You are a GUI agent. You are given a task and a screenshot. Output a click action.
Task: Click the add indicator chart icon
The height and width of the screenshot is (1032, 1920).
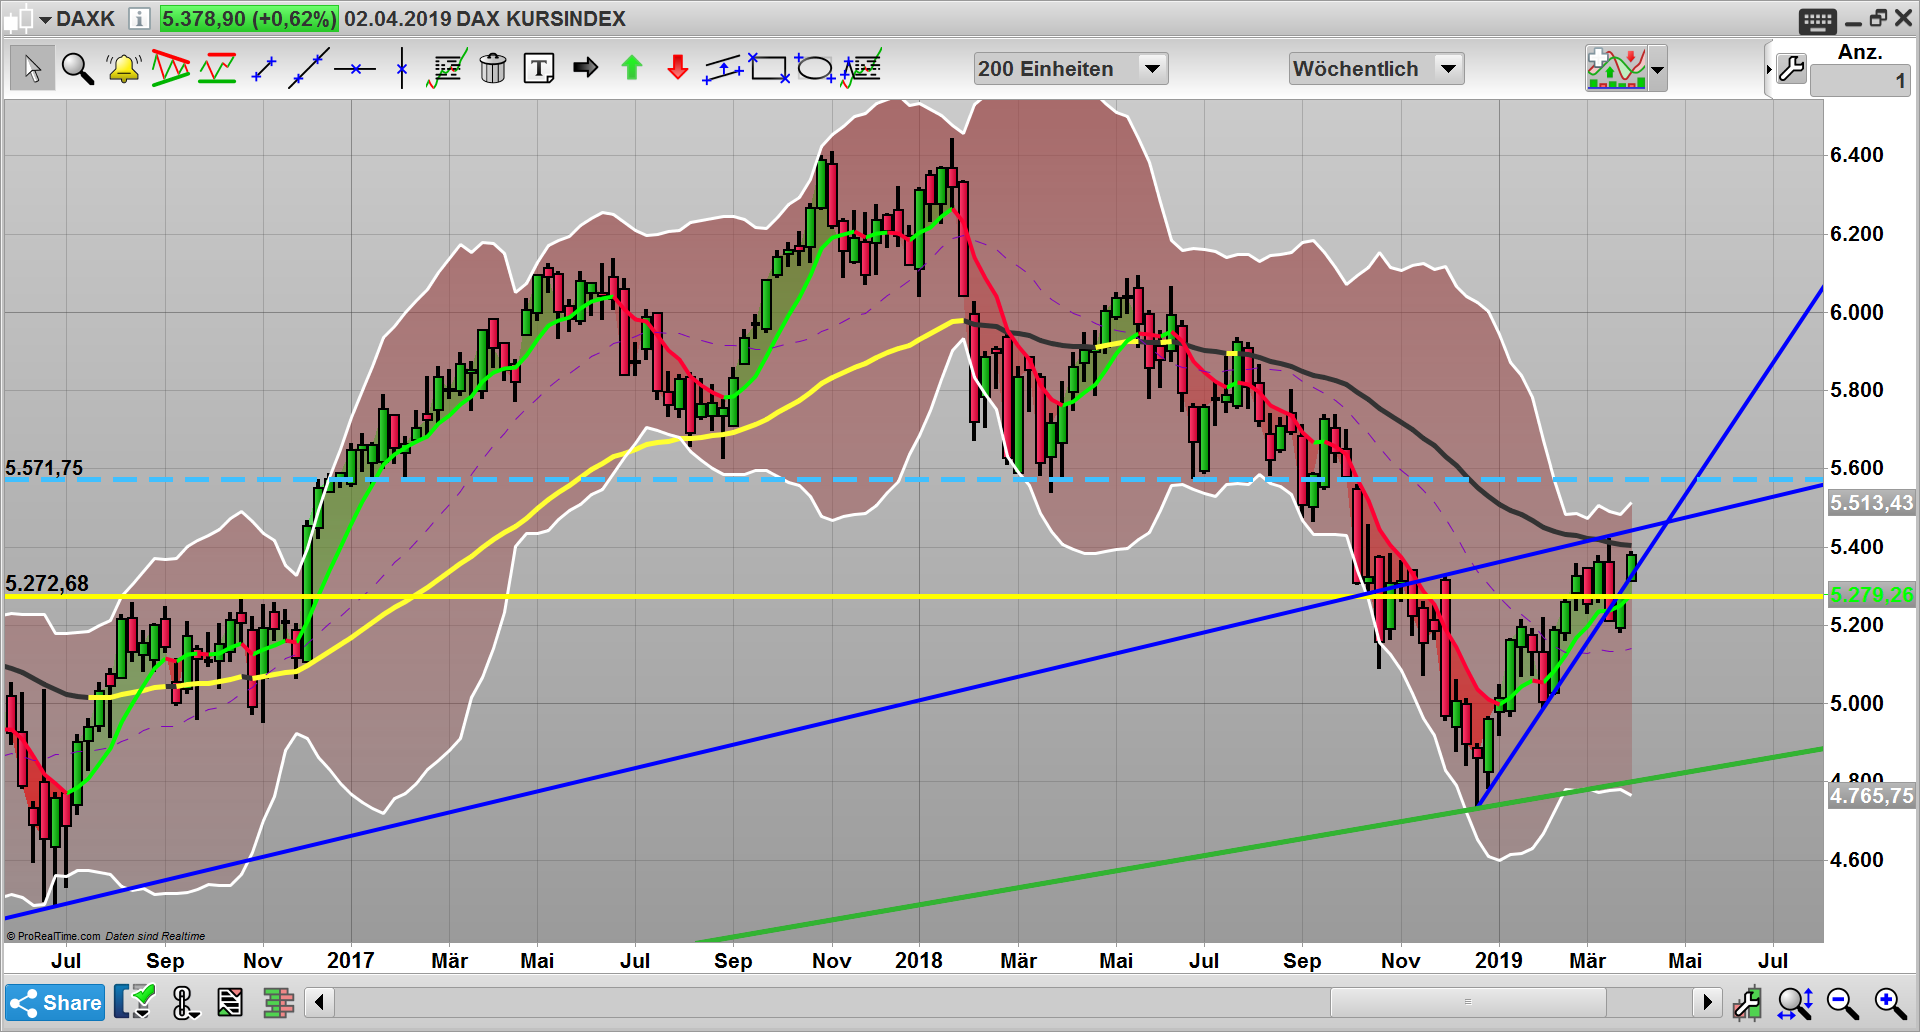point(1616,69)
